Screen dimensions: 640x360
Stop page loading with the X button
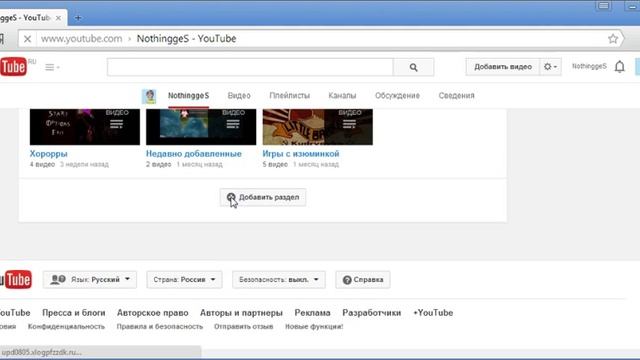27,39
